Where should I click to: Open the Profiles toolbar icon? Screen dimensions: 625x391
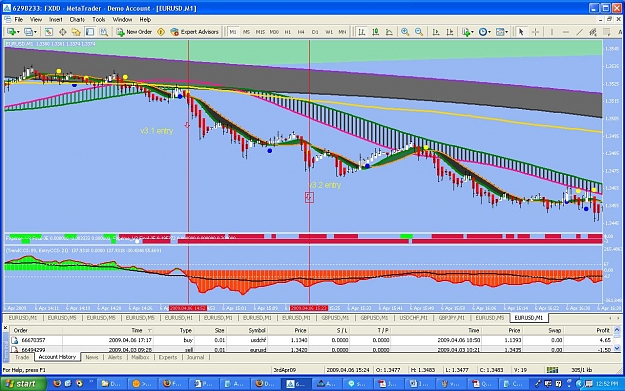[29, 32]
